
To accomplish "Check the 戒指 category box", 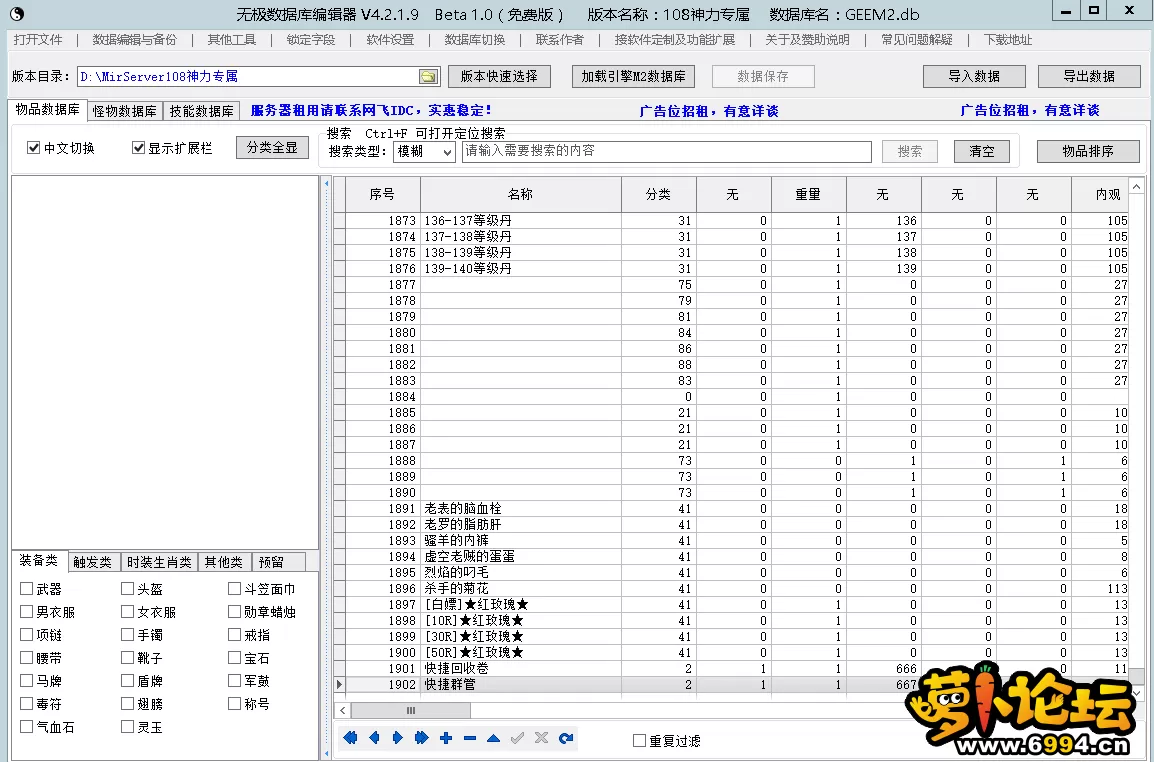I will point(234,634).
